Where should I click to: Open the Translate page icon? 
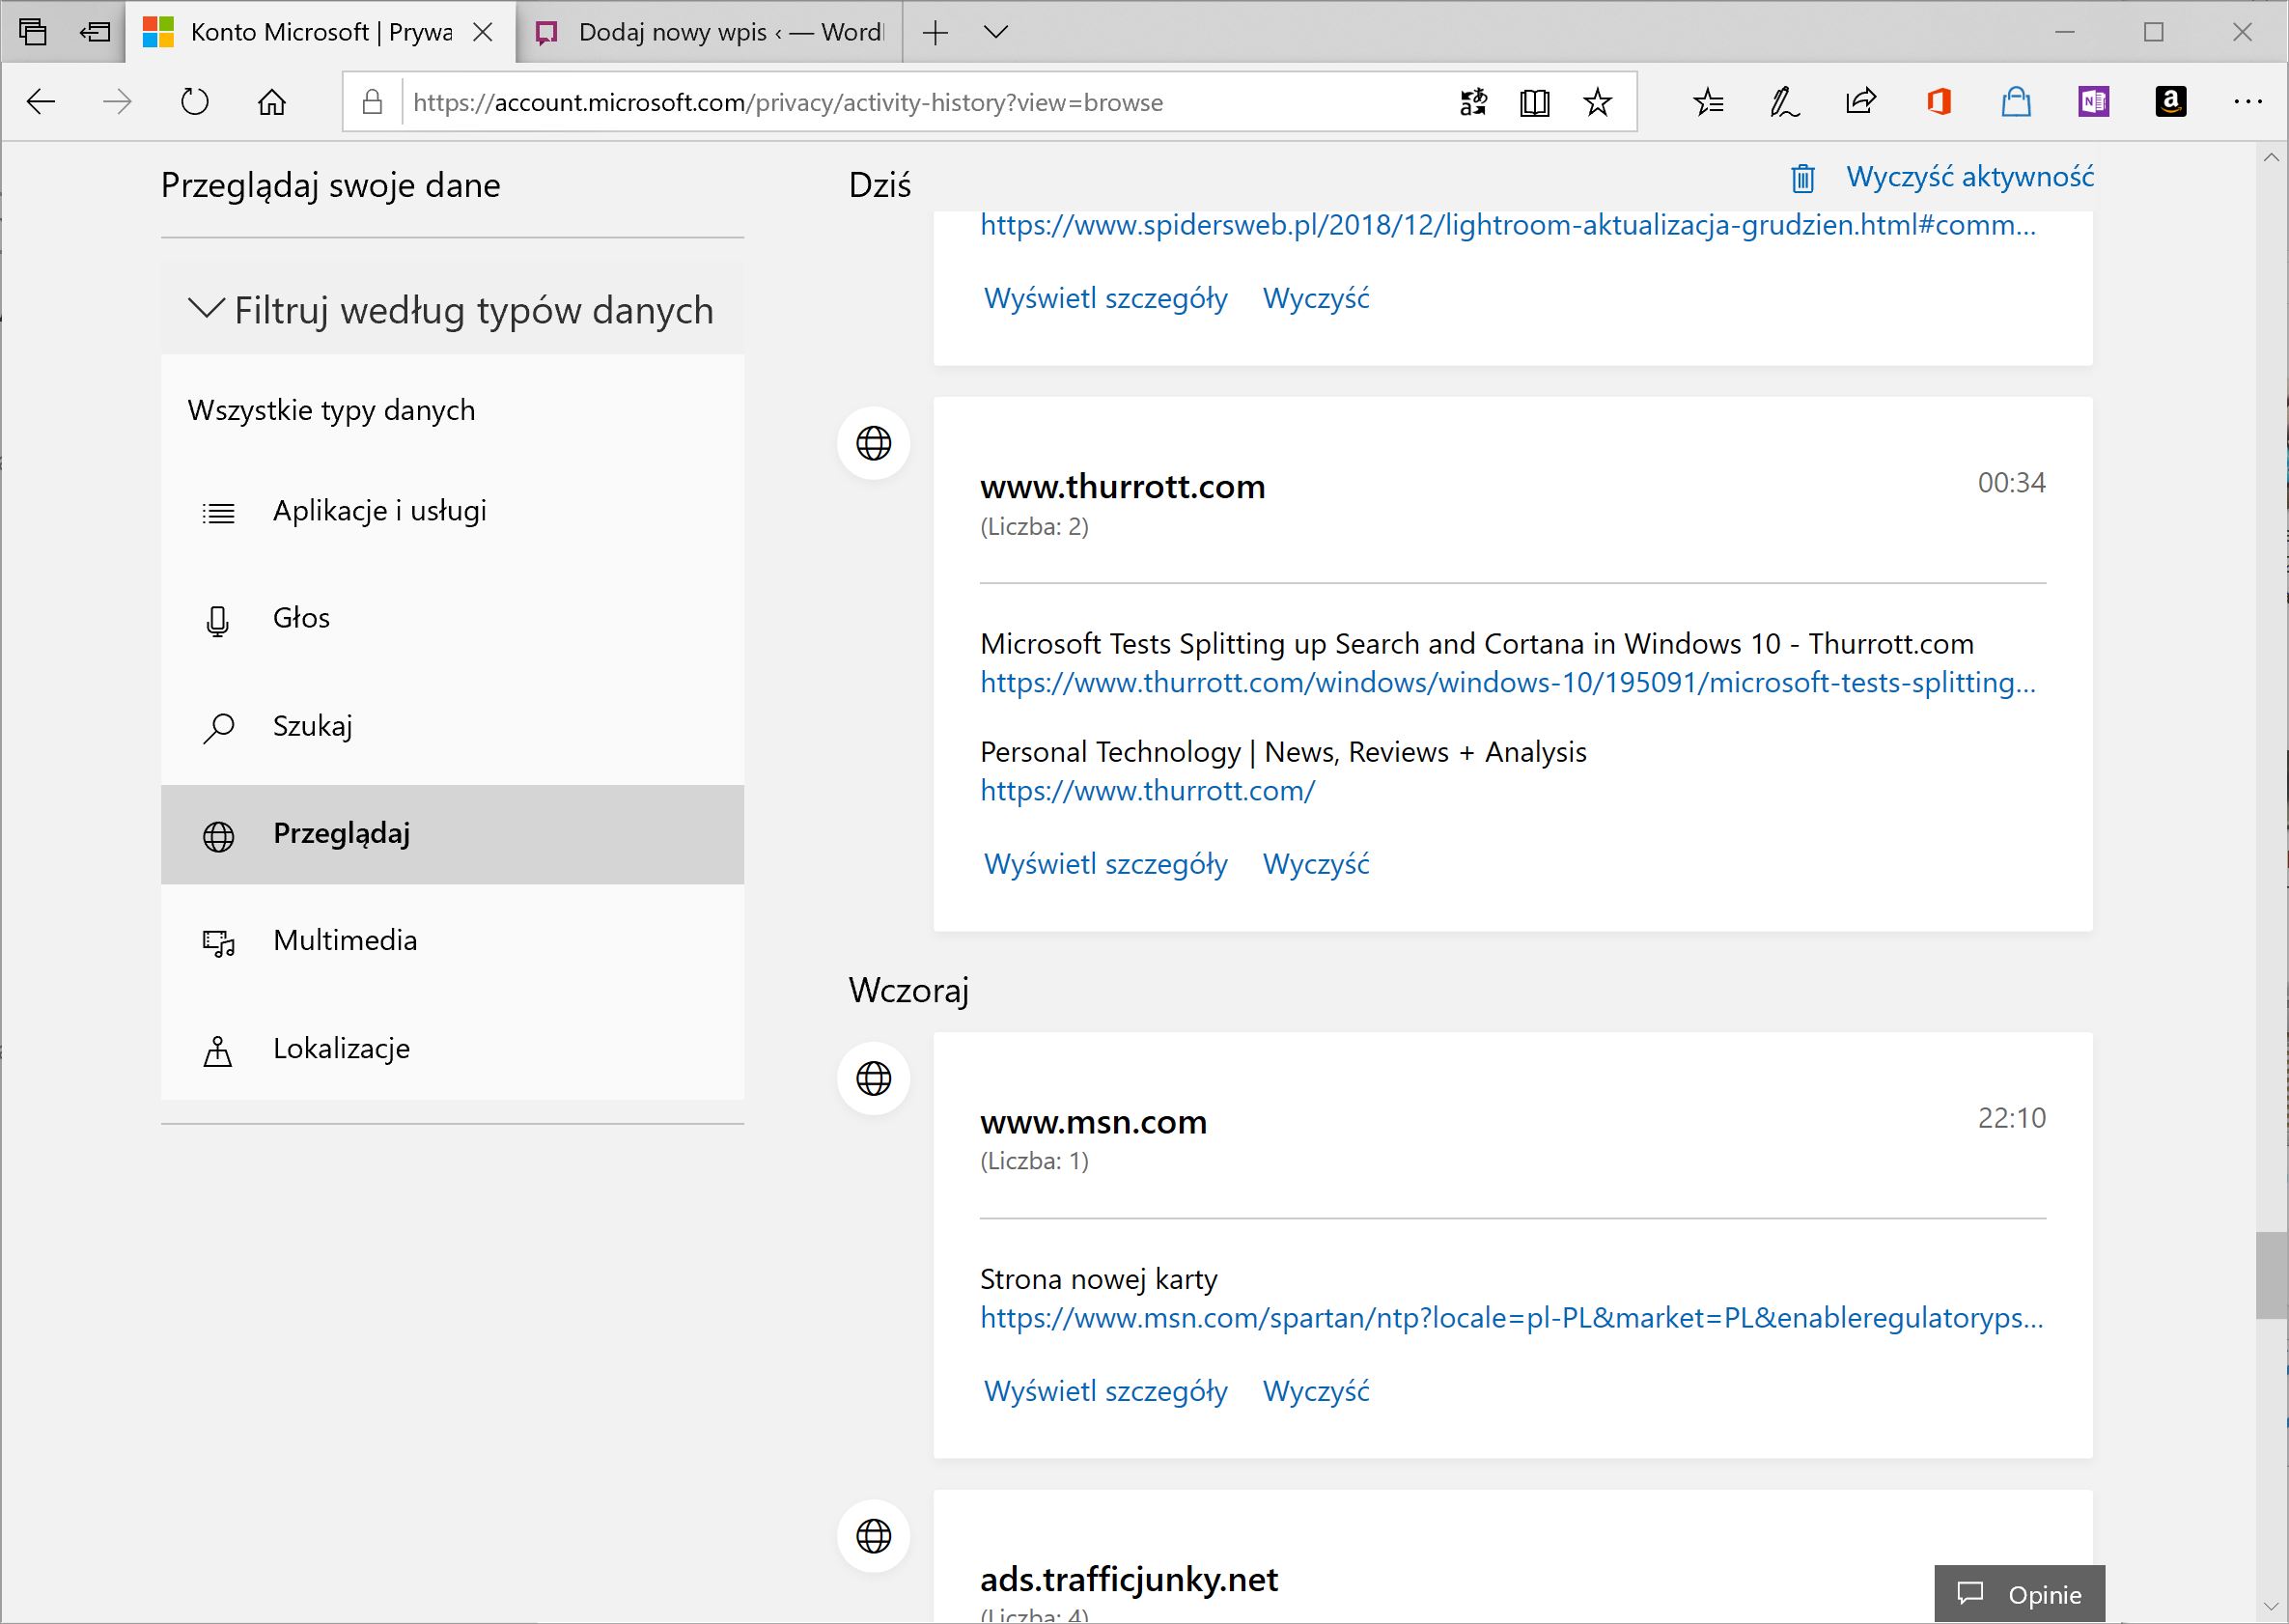click(x=1473, y=102)
